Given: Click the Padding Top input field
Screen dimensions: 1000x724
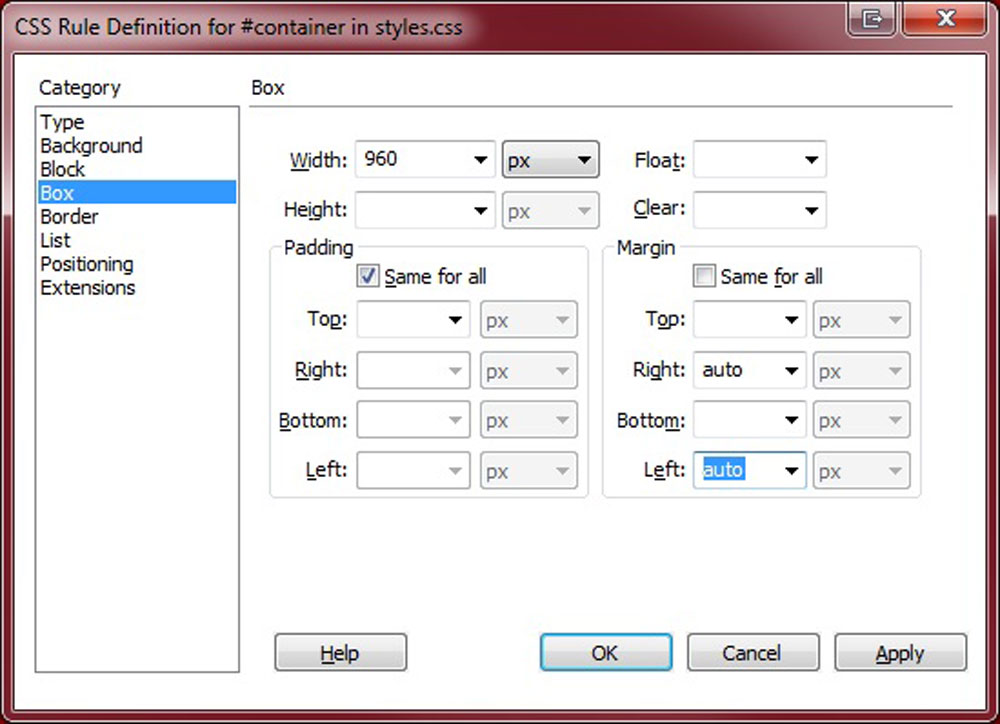Looking at the screenshot, I should (x=400, y=321).
